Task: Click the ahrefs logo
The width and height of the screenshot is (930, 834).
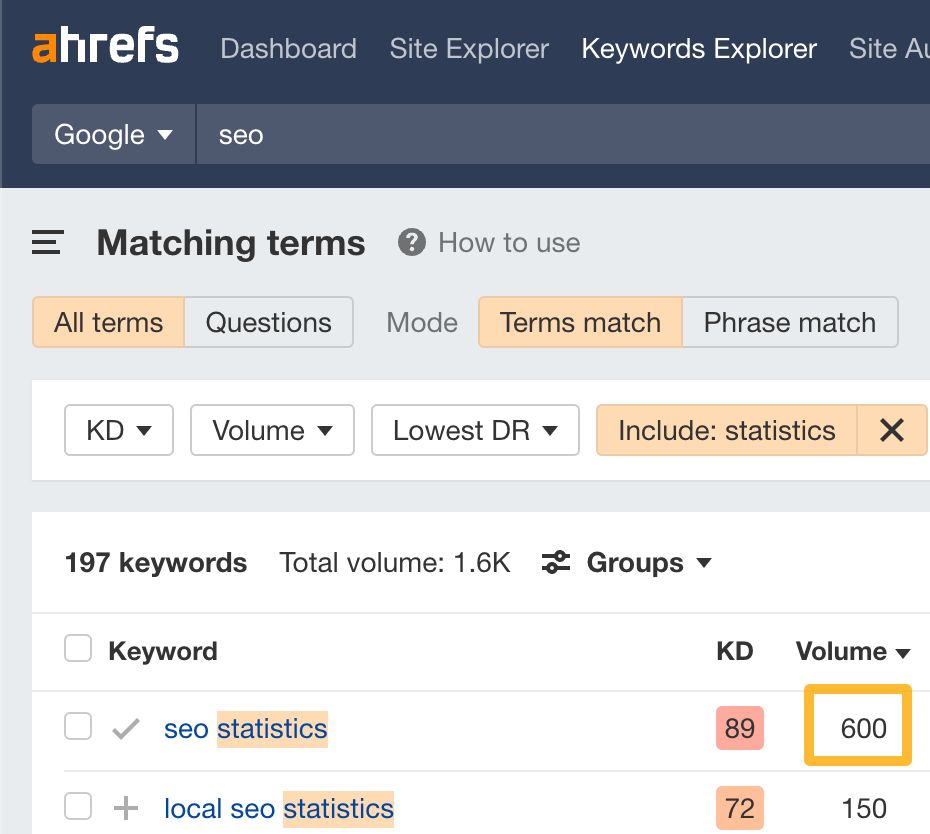Action: click(x=105, y=45)
